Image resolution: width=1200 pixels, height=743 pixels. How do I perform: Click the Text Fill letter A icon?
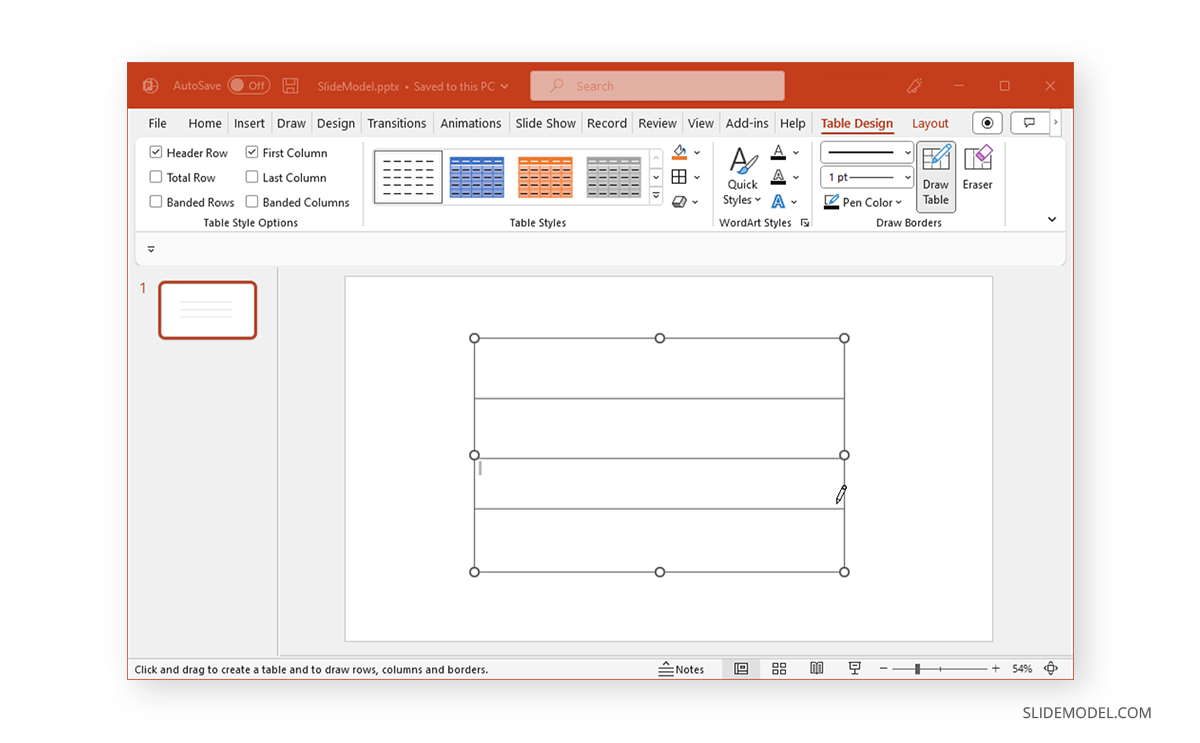(779, 153)
